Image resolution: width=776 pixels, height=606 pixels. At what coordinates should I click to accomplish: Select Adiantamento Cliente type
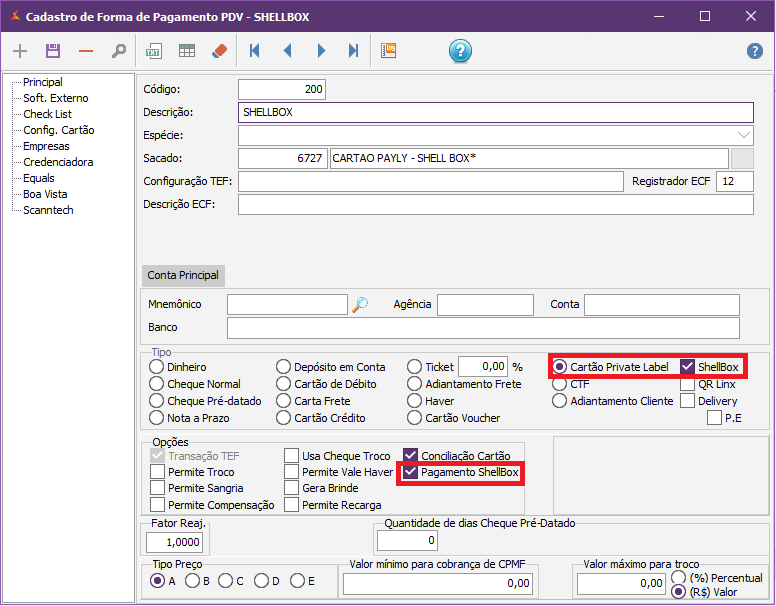click(x=559, y=401)
